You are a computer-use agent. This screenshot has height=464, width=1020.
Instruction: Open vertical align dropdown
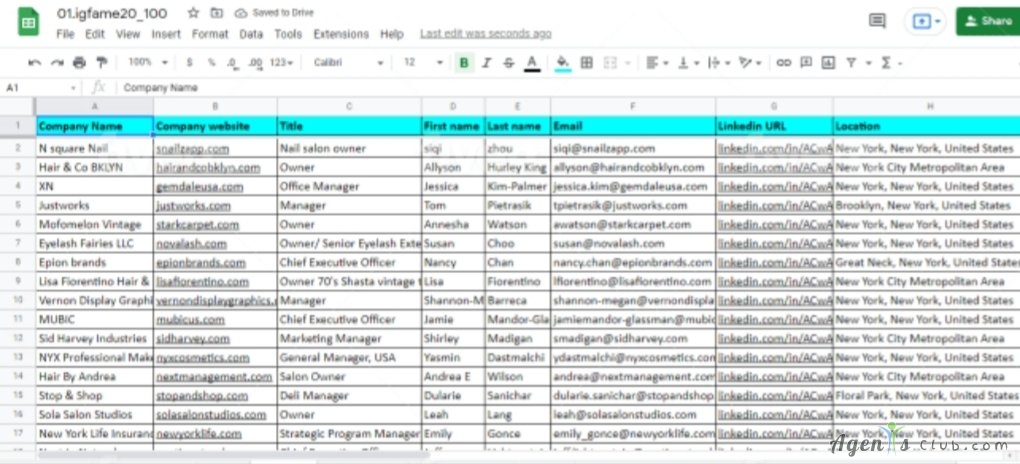tap(687, 62)
